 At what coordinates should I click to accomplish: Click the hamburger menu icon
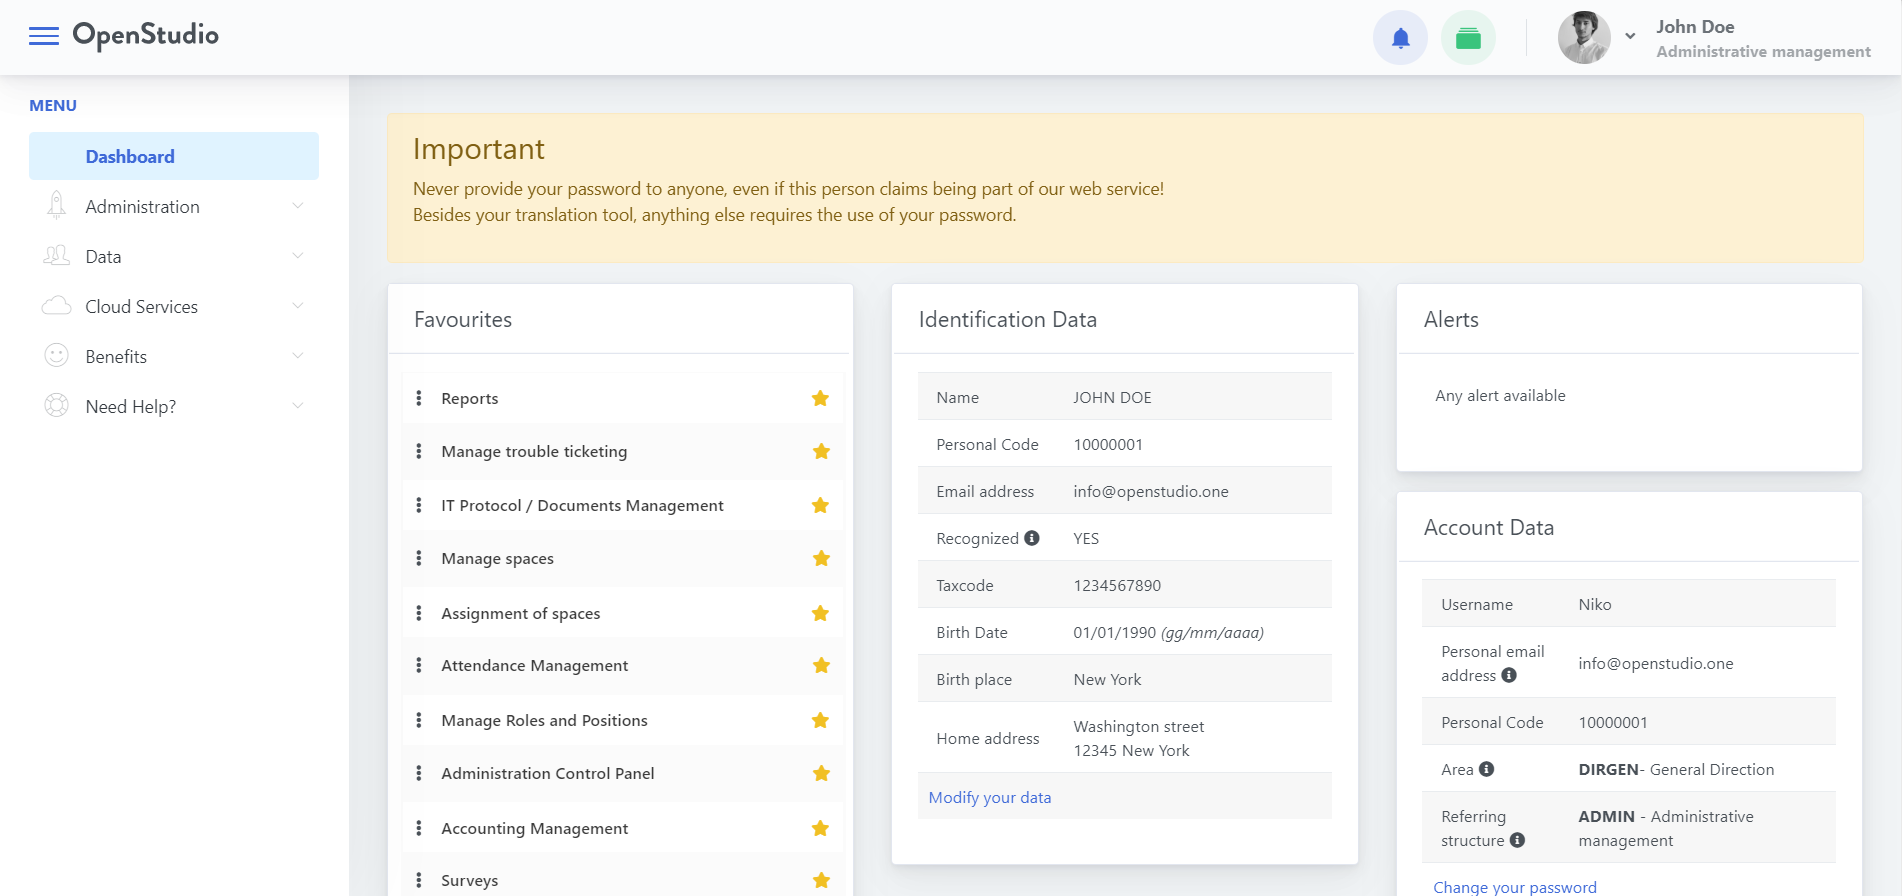(44, 37)
